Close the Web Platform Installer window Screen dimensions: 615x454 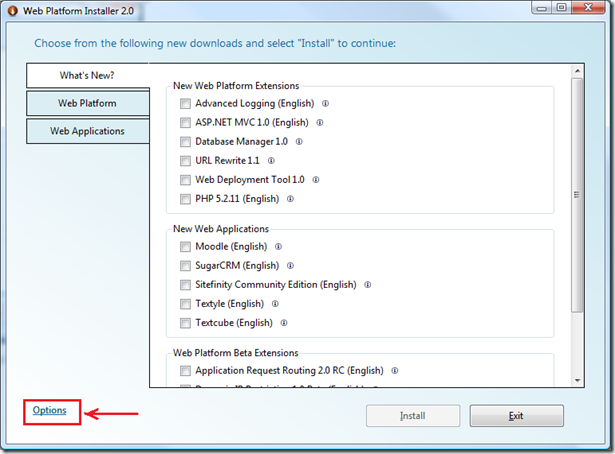coord(588,8)
